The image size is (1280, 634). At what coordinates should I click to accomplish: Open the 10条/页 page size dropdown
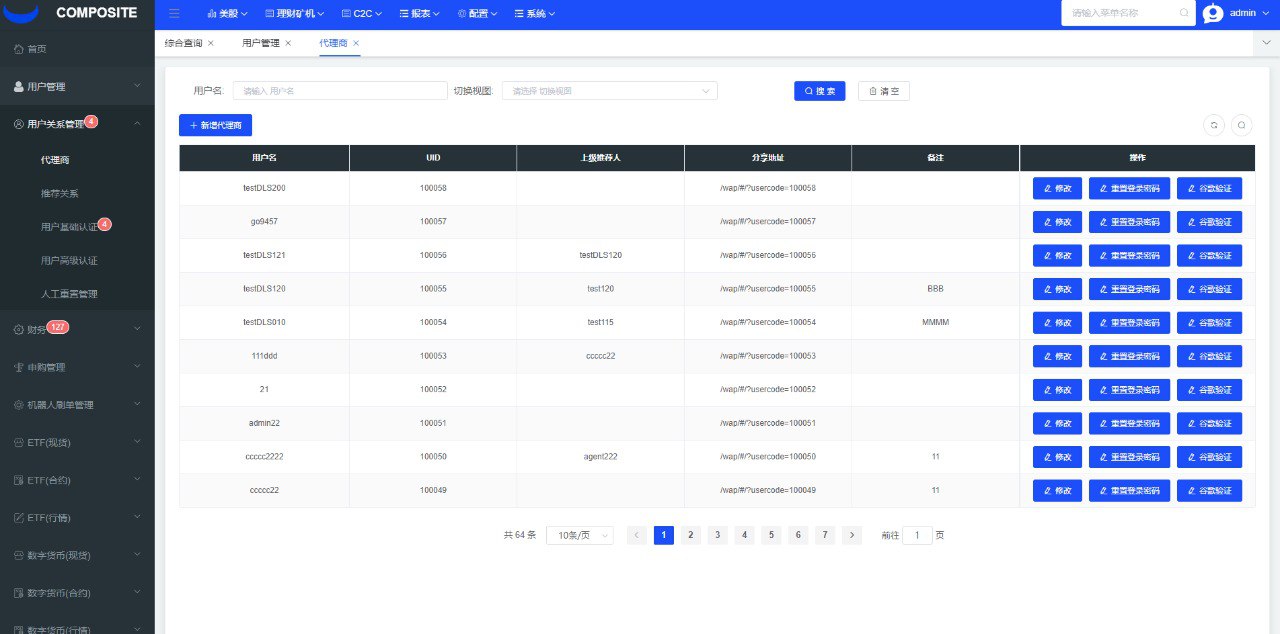[579, 535]
